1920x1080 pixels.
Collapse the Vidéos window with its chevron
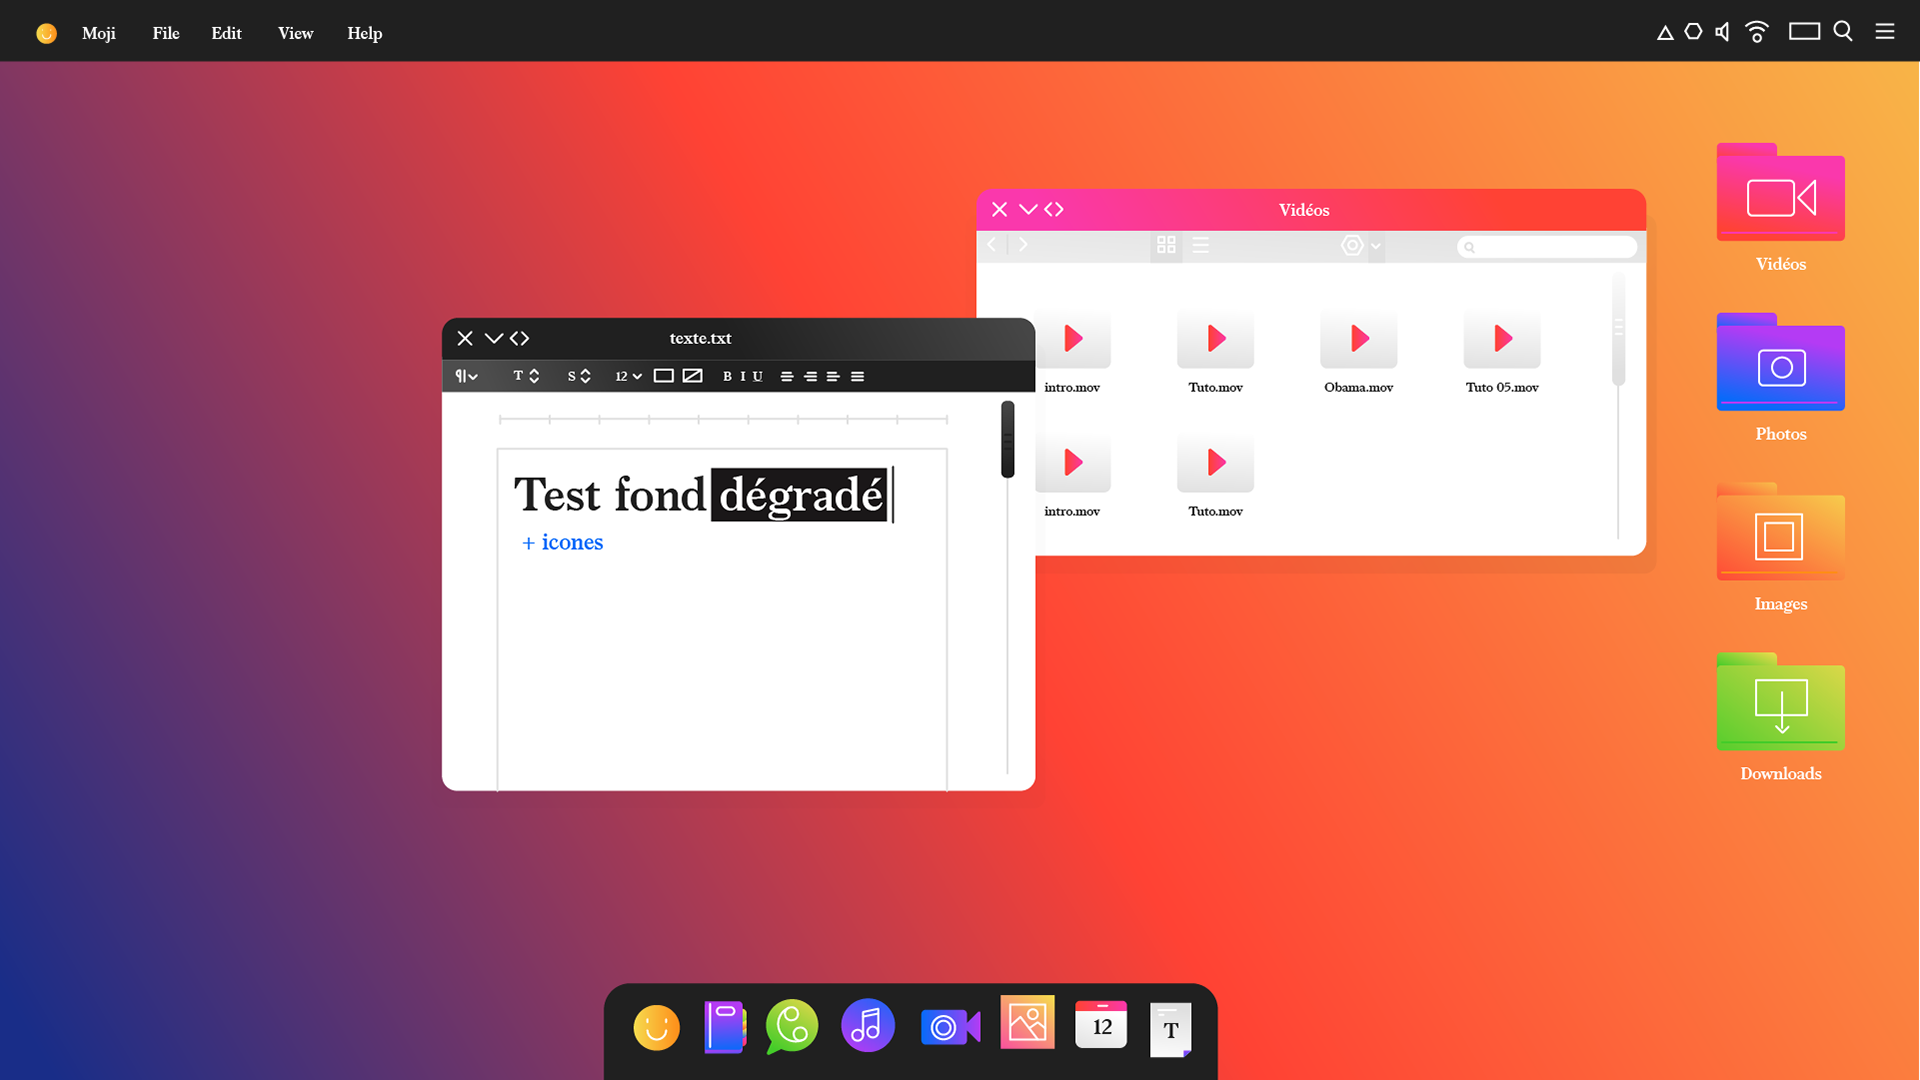pyautogui.click(x=1027, y=210)
